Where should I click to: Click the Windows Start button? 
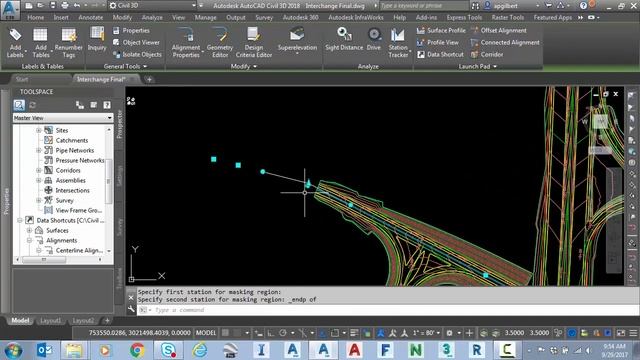point(13,350)
